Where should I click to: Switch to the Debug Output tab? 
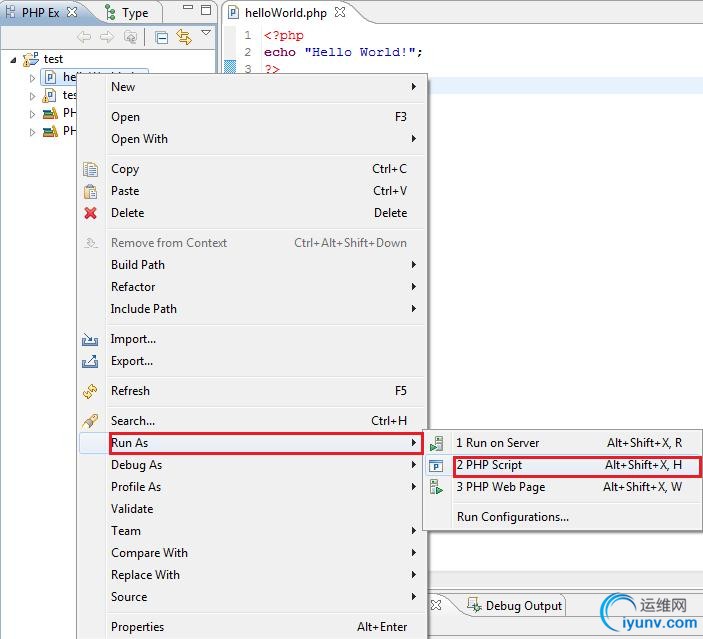click(515, 605)
